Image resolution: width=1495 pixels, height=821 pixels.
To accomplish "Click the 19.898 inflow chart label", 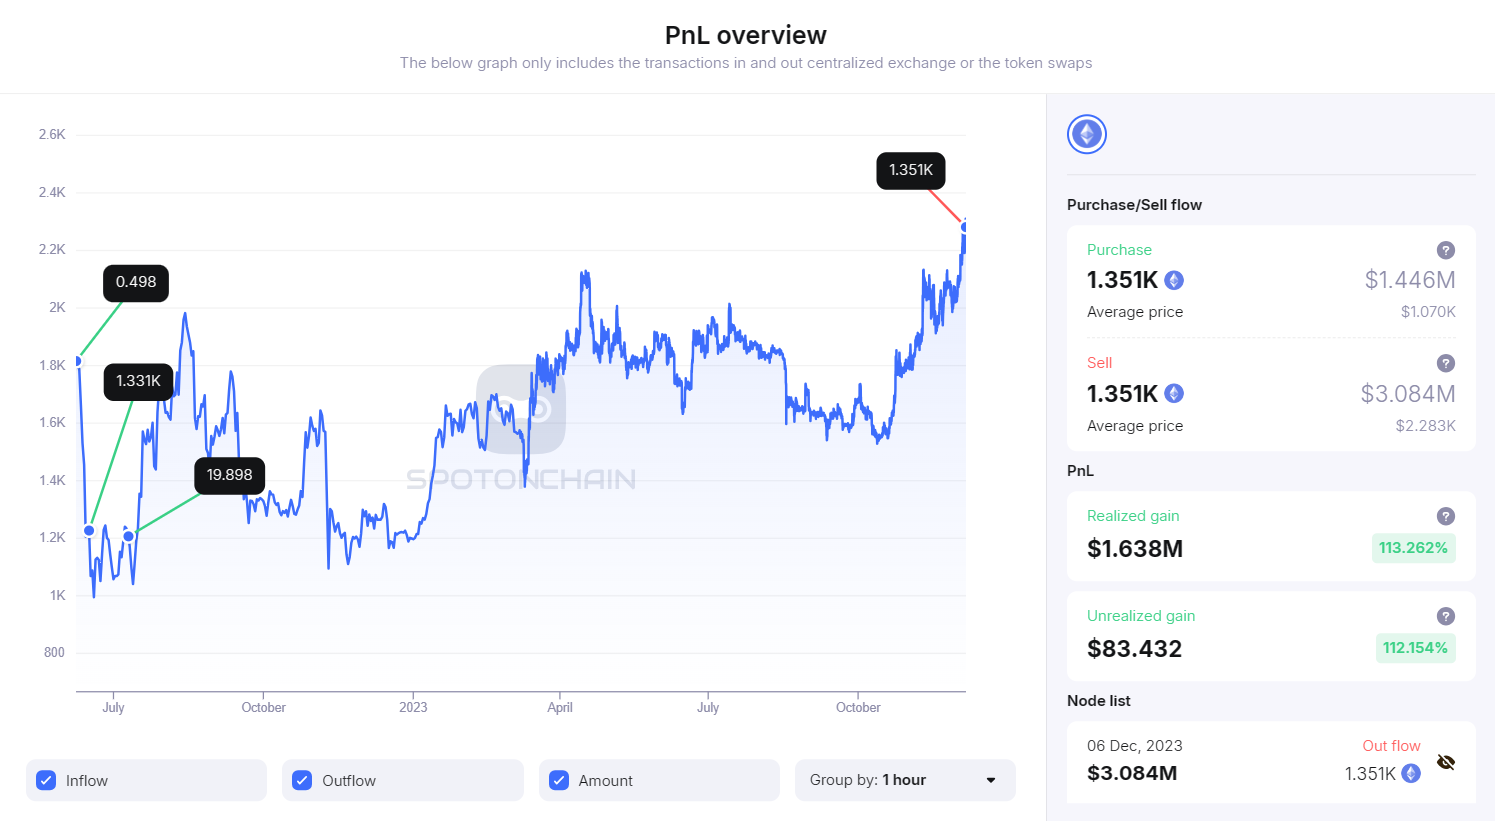I will [x=229, y=475].
